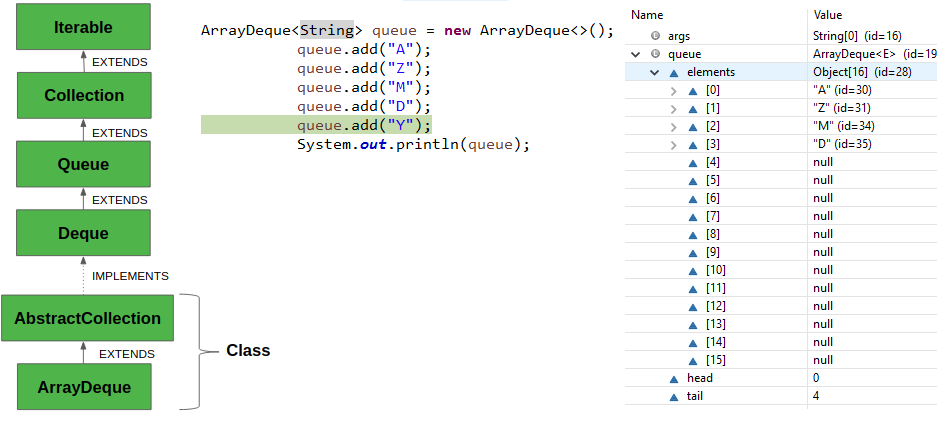
Task: Select the ArrayDeque class box
Action: 84,387
